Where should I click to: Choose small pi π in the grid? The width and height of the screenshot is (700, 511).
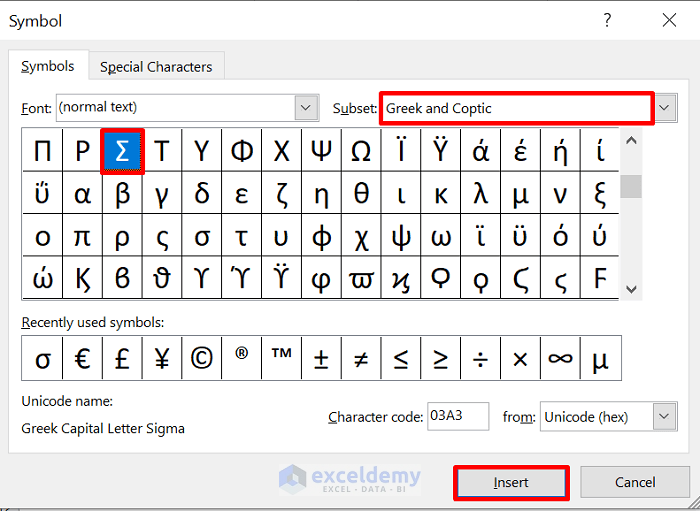(x=83, y=236)
